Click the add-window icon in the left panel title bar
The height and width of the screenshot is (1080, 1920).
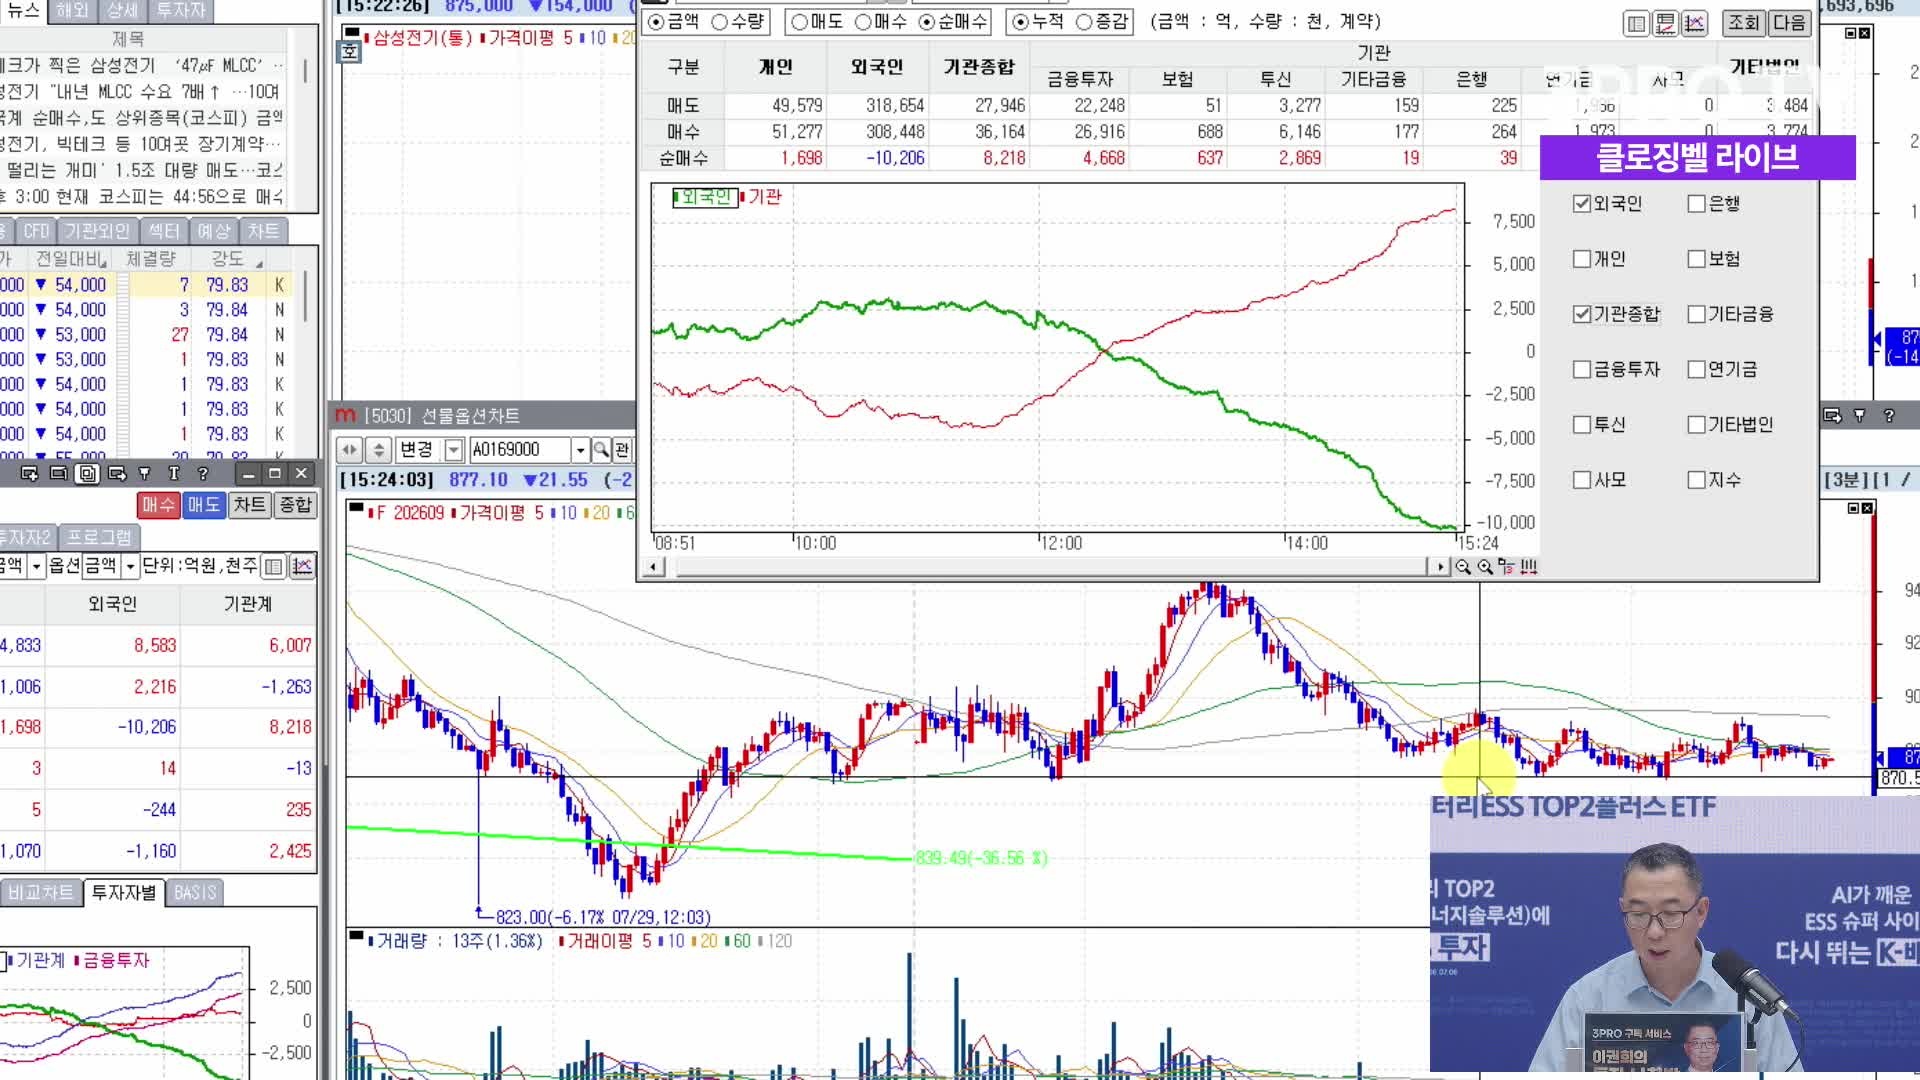pos(29,473)
